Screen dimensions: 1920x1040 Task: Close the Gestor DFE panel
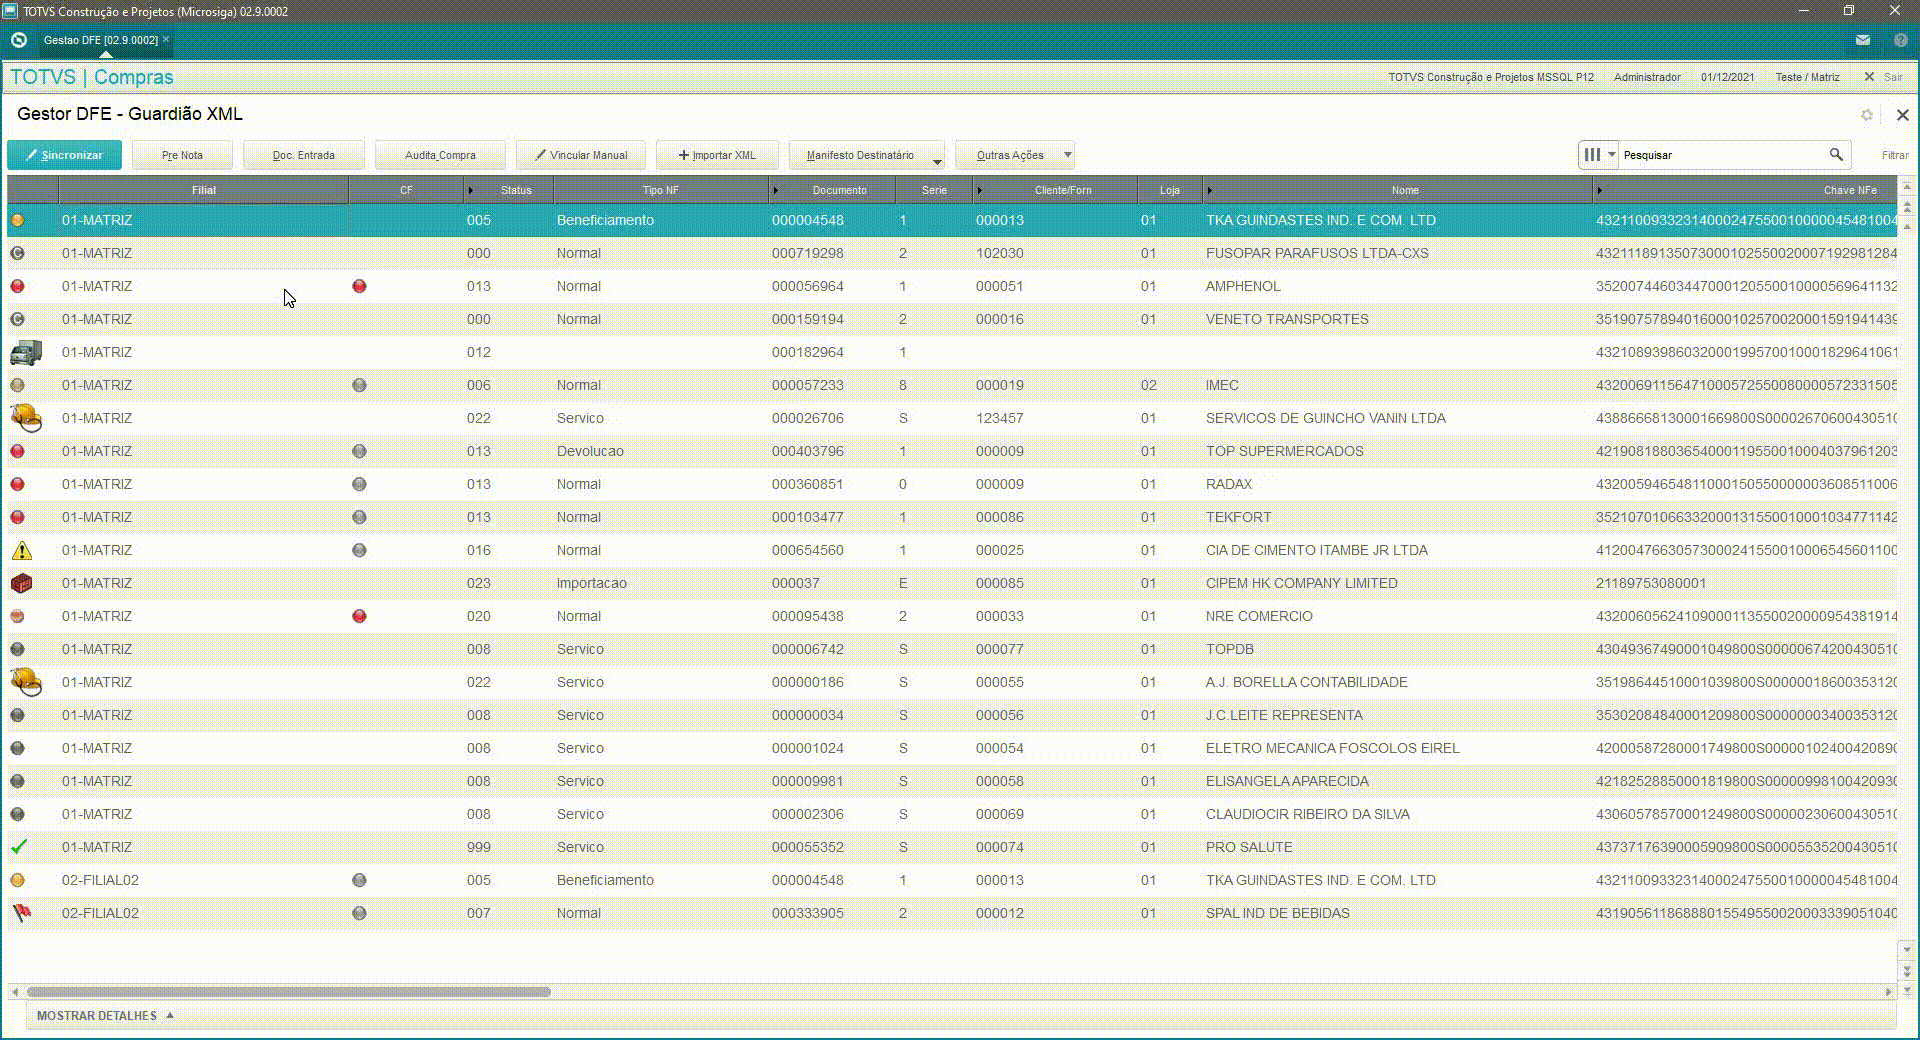(1903, 115)
